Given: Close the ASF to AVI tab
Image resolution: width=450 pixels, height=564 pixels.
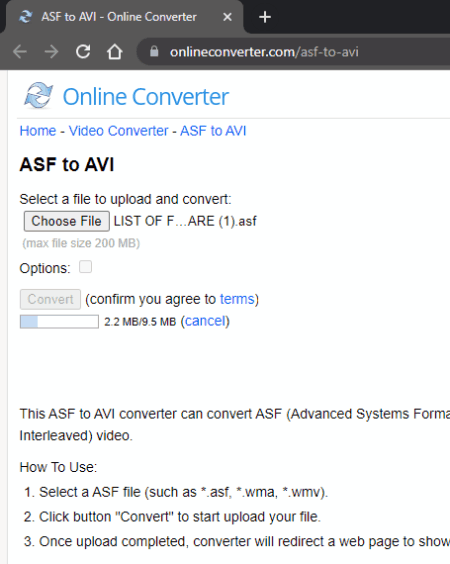Looking at the screenshot, I should (x=227, y=17).
